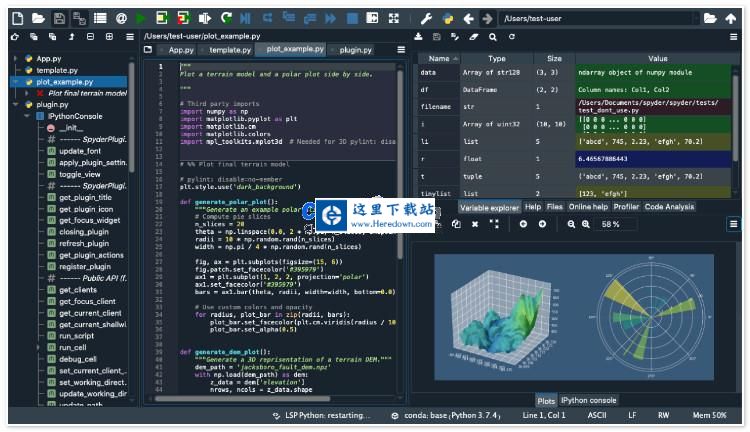750x432 pixels.
Task: Select the blue value cell of variable r
Action: coord(653,159)
